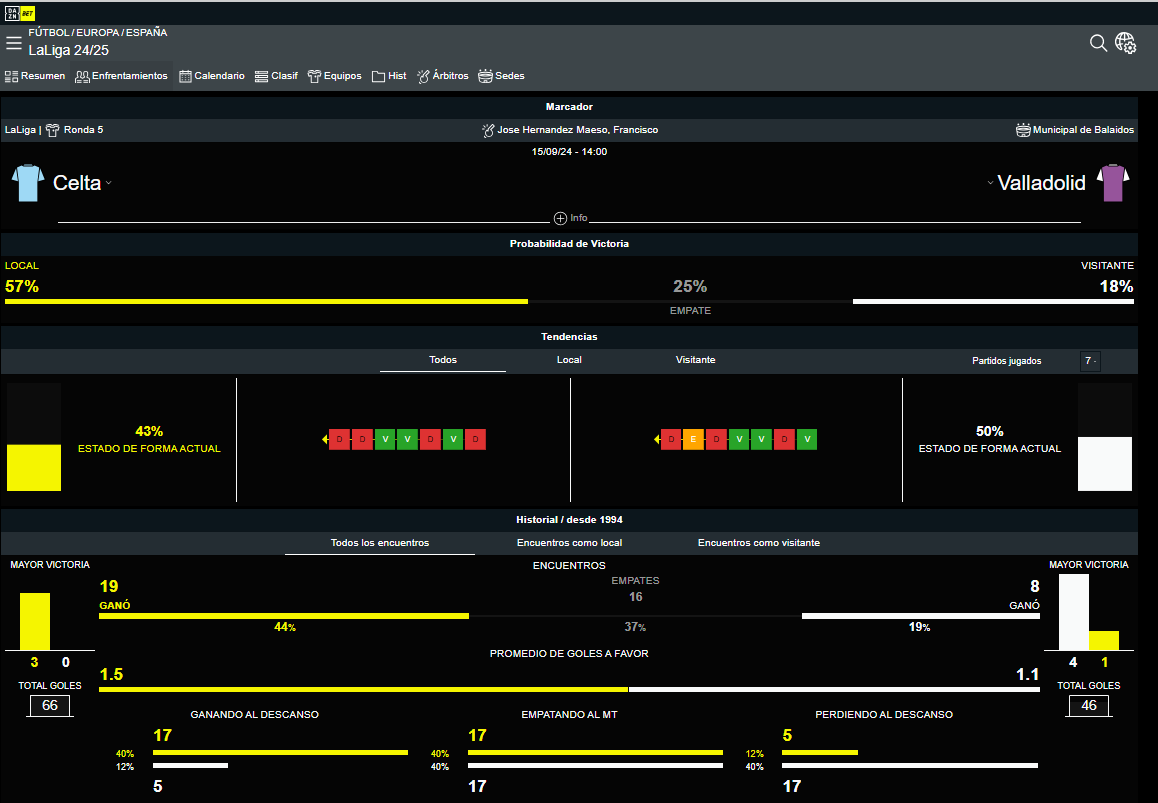Click the referee name Jose Hernandez Maeso

(x=577, y=130)
